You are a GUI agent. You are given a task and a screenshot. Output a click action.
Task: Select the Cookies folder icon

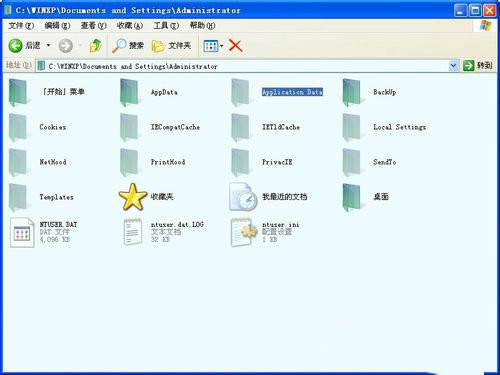pyautogui.click(x=18, y=127)
